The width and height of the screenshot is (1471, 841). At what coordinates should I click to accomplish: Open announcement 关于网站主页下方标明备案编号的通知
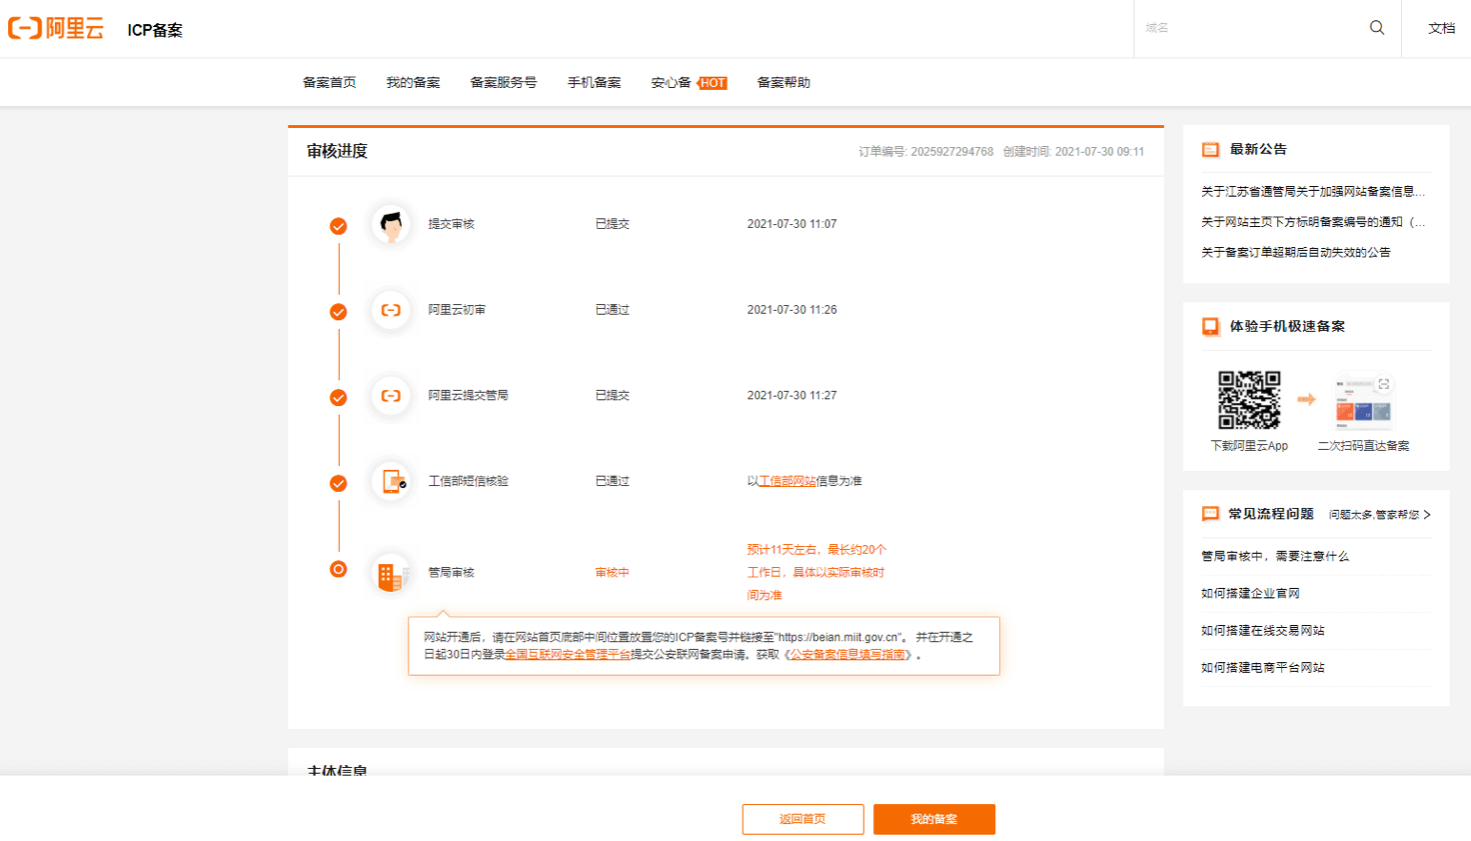pos(1313,222)
